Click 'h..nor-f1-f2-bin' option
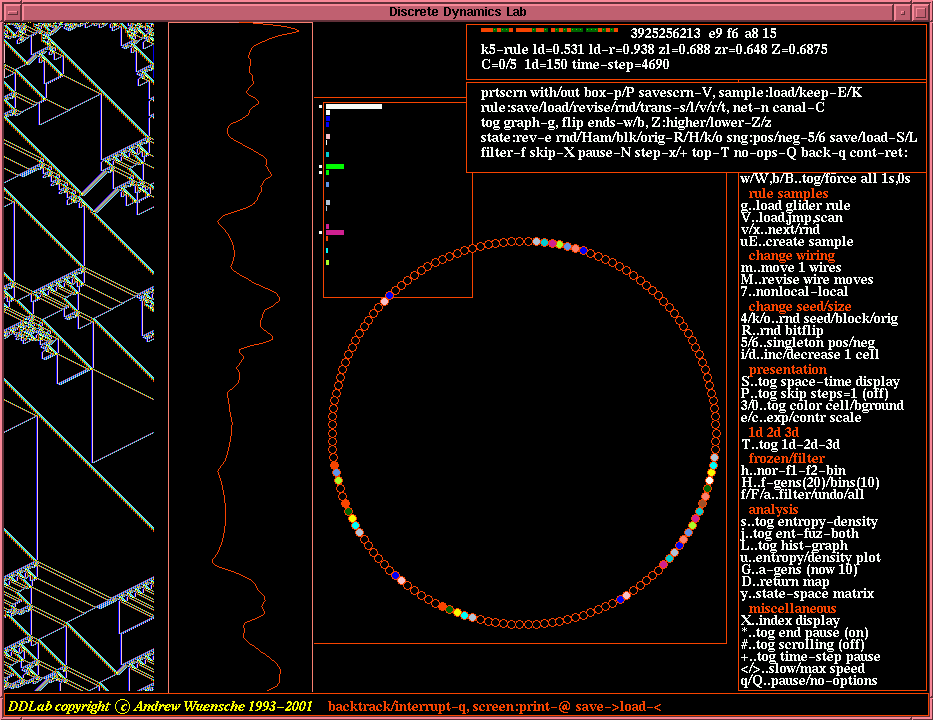This screenshot has height=720, width=933. click(793, 470)
